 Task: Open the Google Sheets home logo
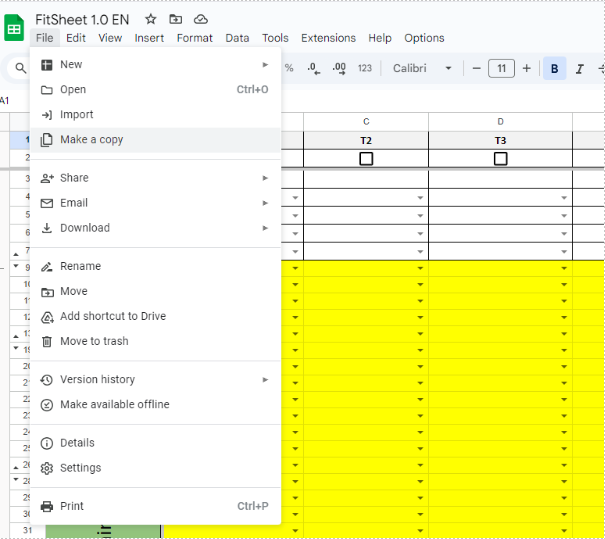15,28
